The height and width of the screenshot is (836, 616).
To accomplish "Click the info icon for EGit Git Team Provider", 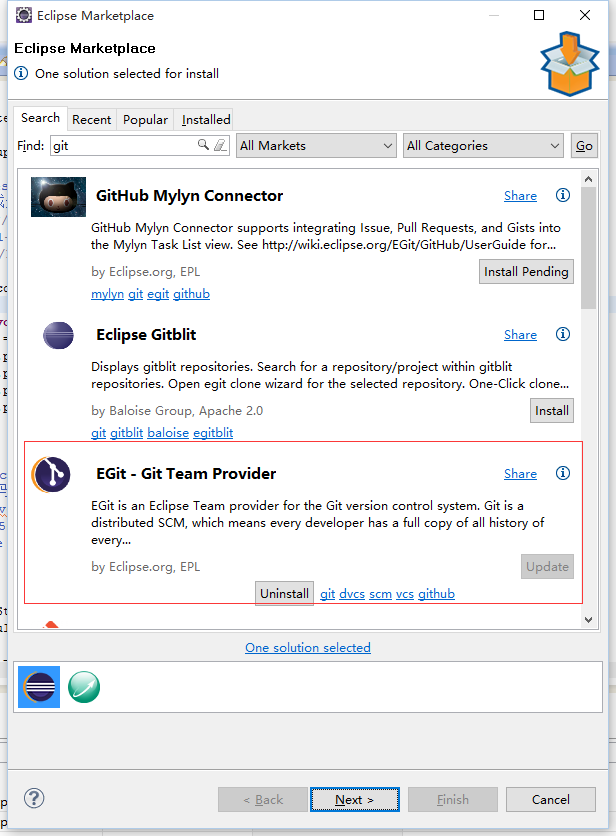I will click(563, 473).
